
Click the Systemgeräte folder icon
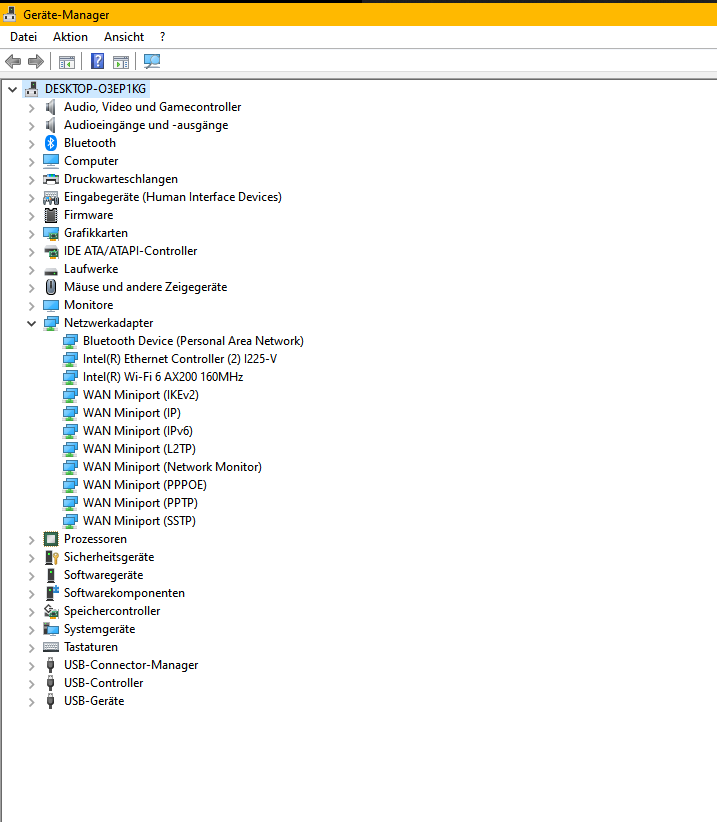[x=51, y=629]
